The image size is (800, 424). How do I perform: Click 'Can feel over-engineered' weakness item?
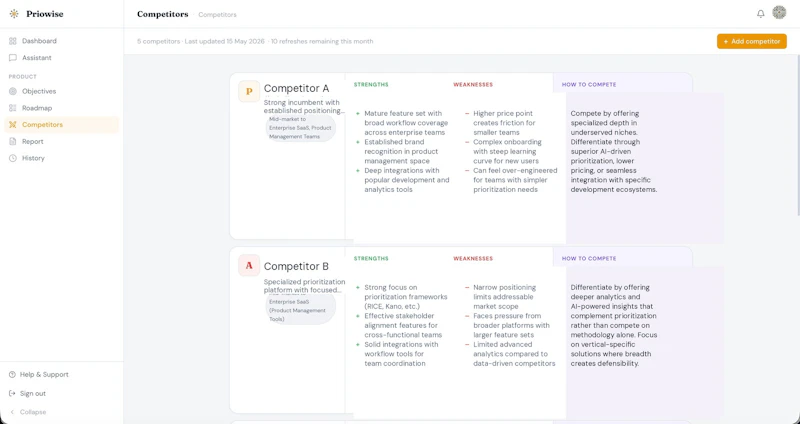tap(515, 180)
